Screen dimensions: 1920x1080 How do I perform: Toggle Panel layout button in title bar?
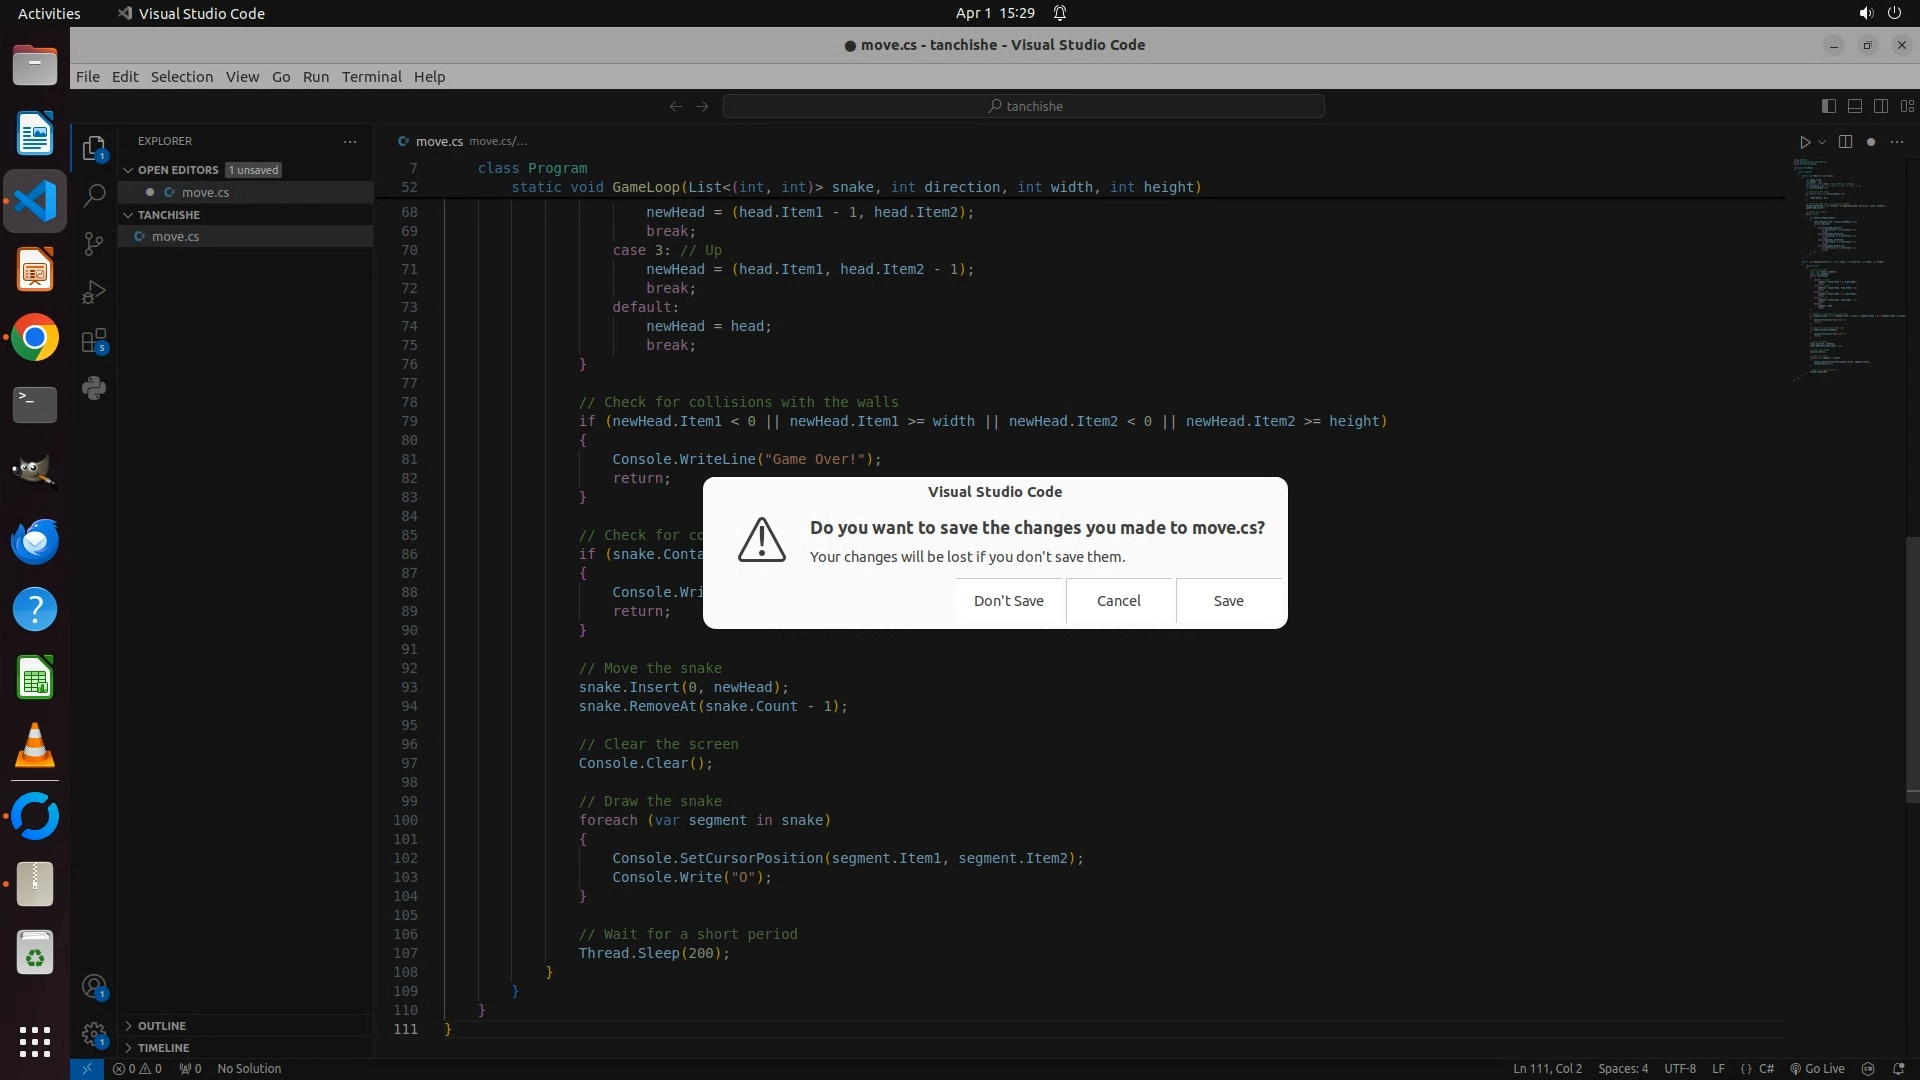coord(1855,106)
